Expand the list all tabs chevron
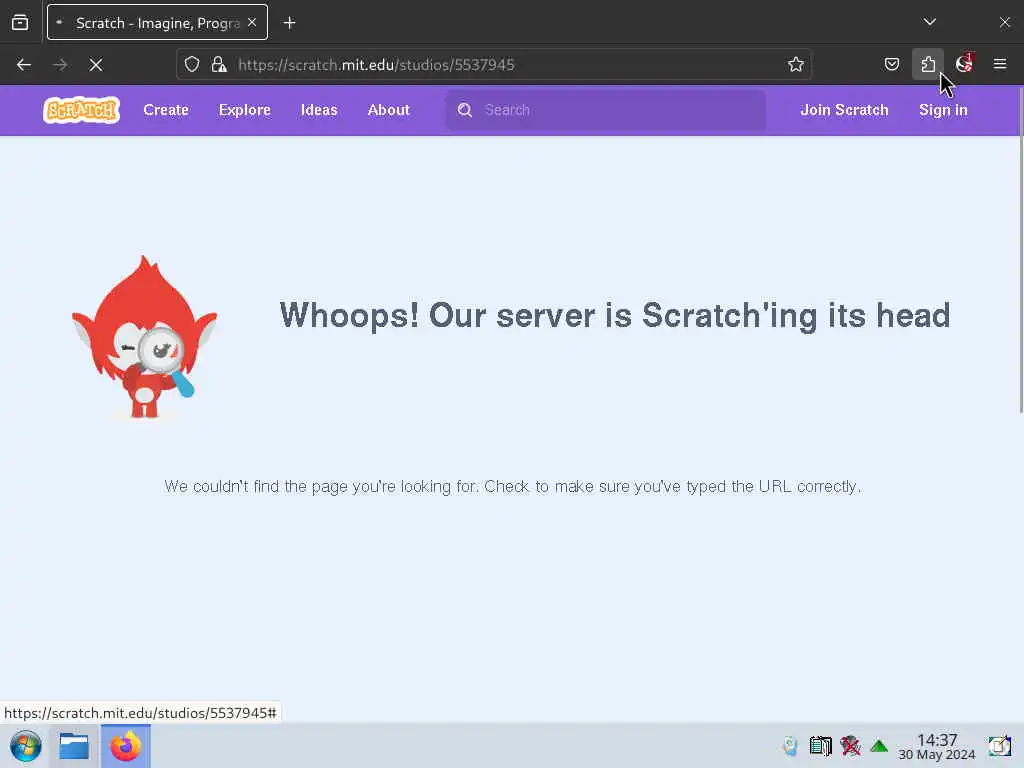The width and height of the screenshot is (1024, 768). pyautogui.click(x=930, y=22)
